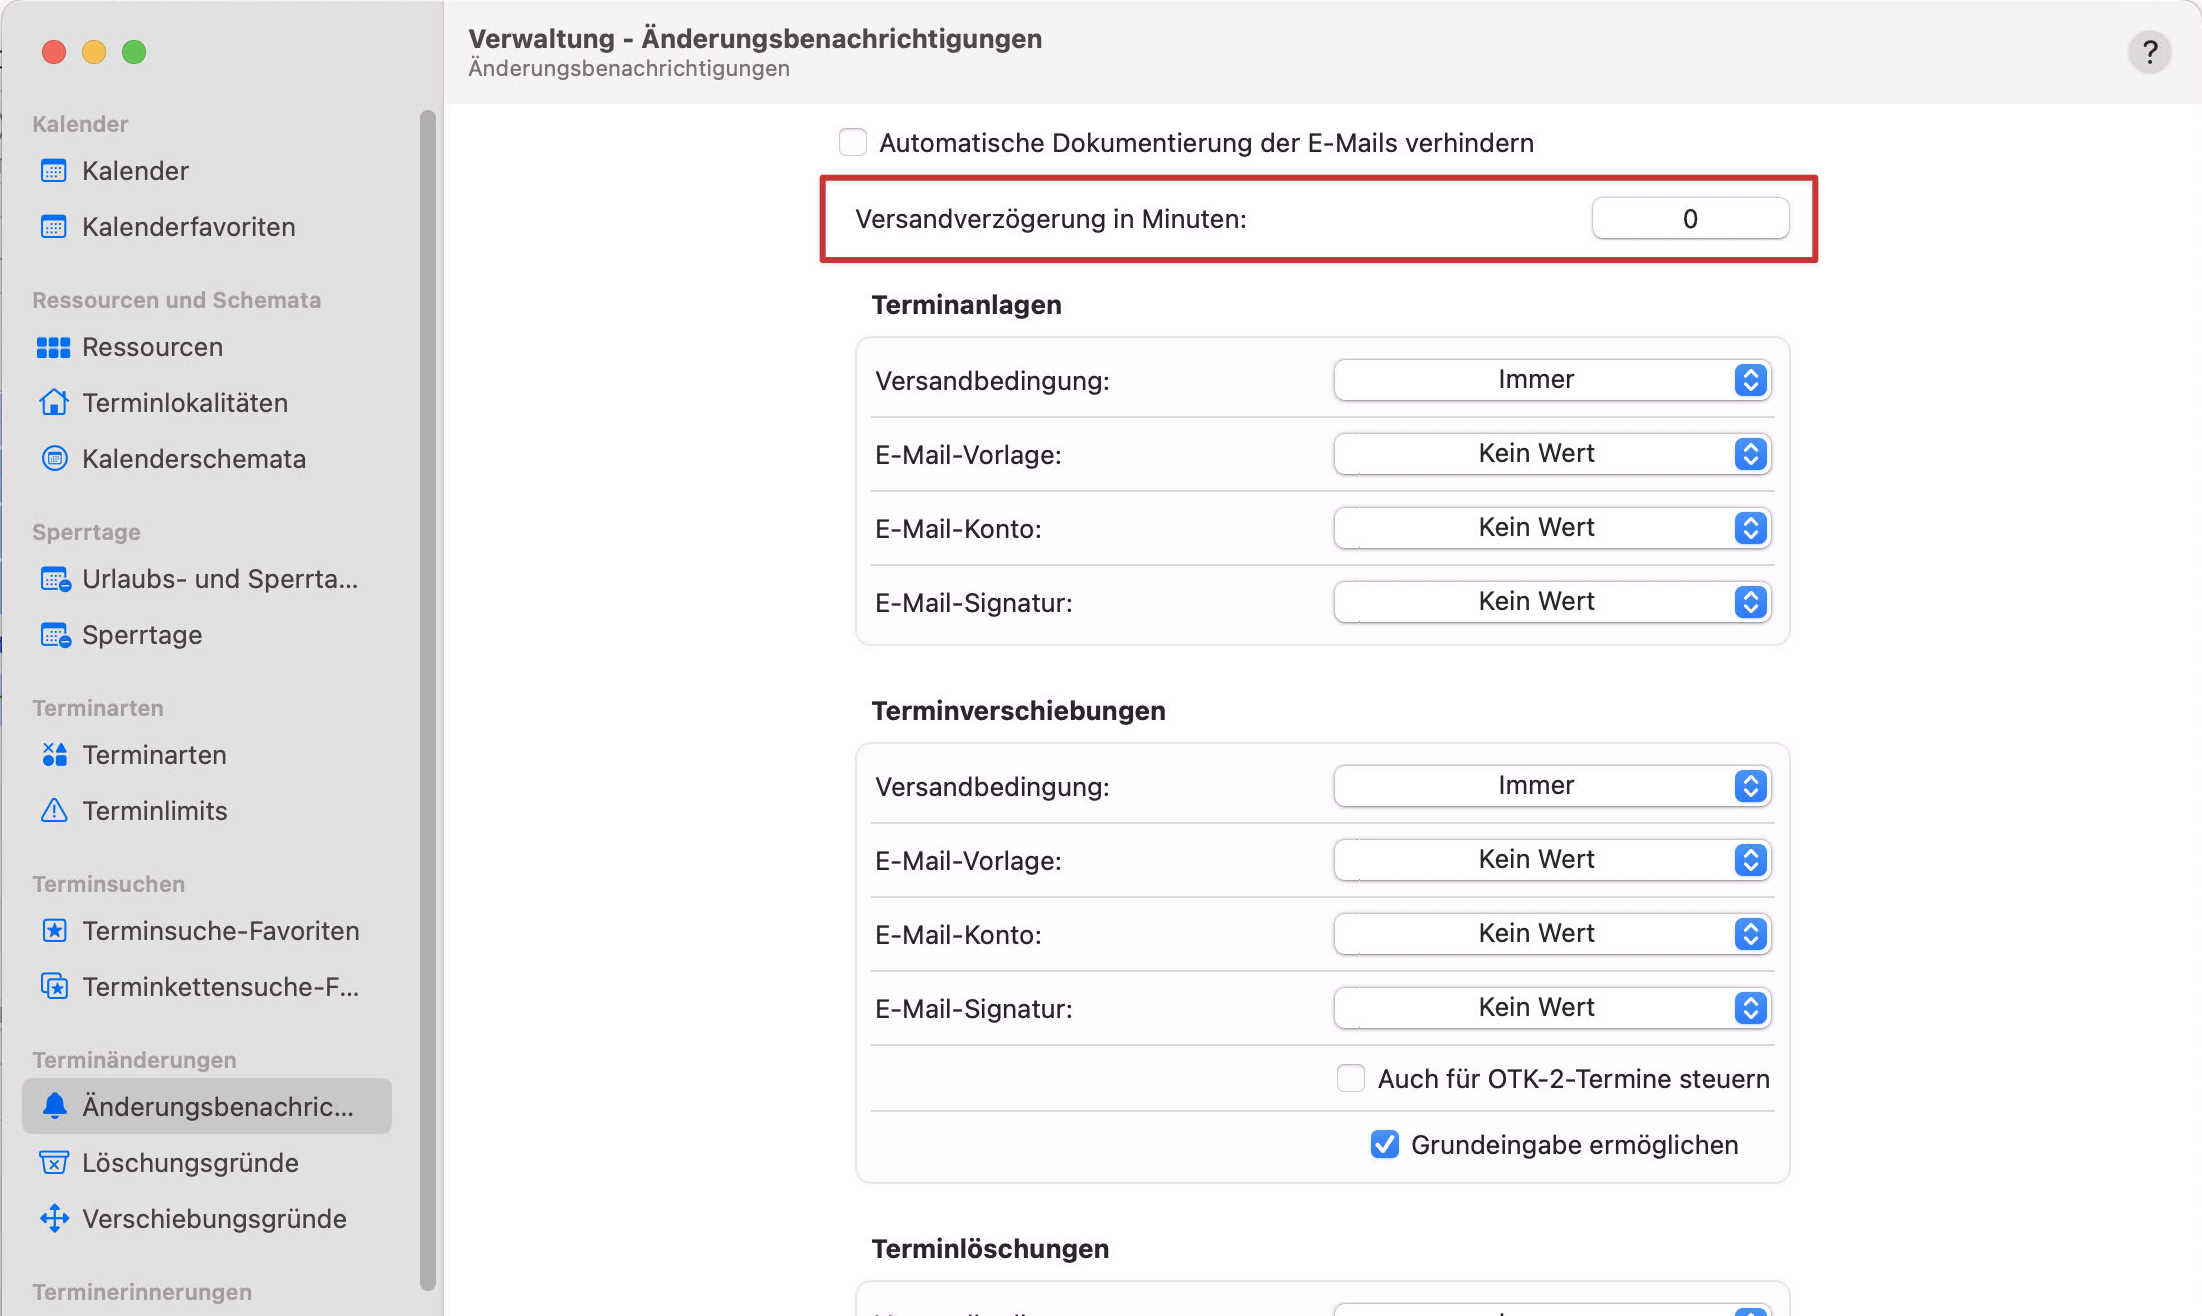Open Urlaubs- und Sperrta... sidebar entry
This screenshot has height=1316, width=2202.
pos(207,579)
